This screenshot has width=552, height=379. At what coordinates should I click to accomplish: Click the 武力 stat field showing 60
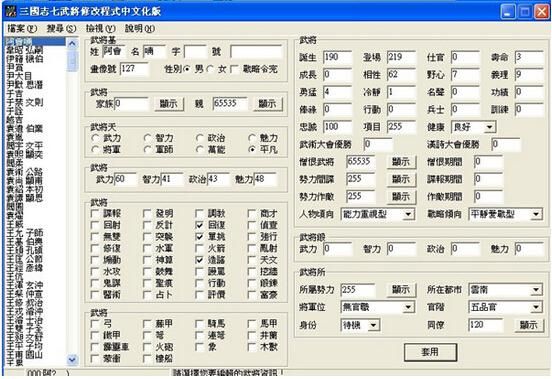point(125,179)
